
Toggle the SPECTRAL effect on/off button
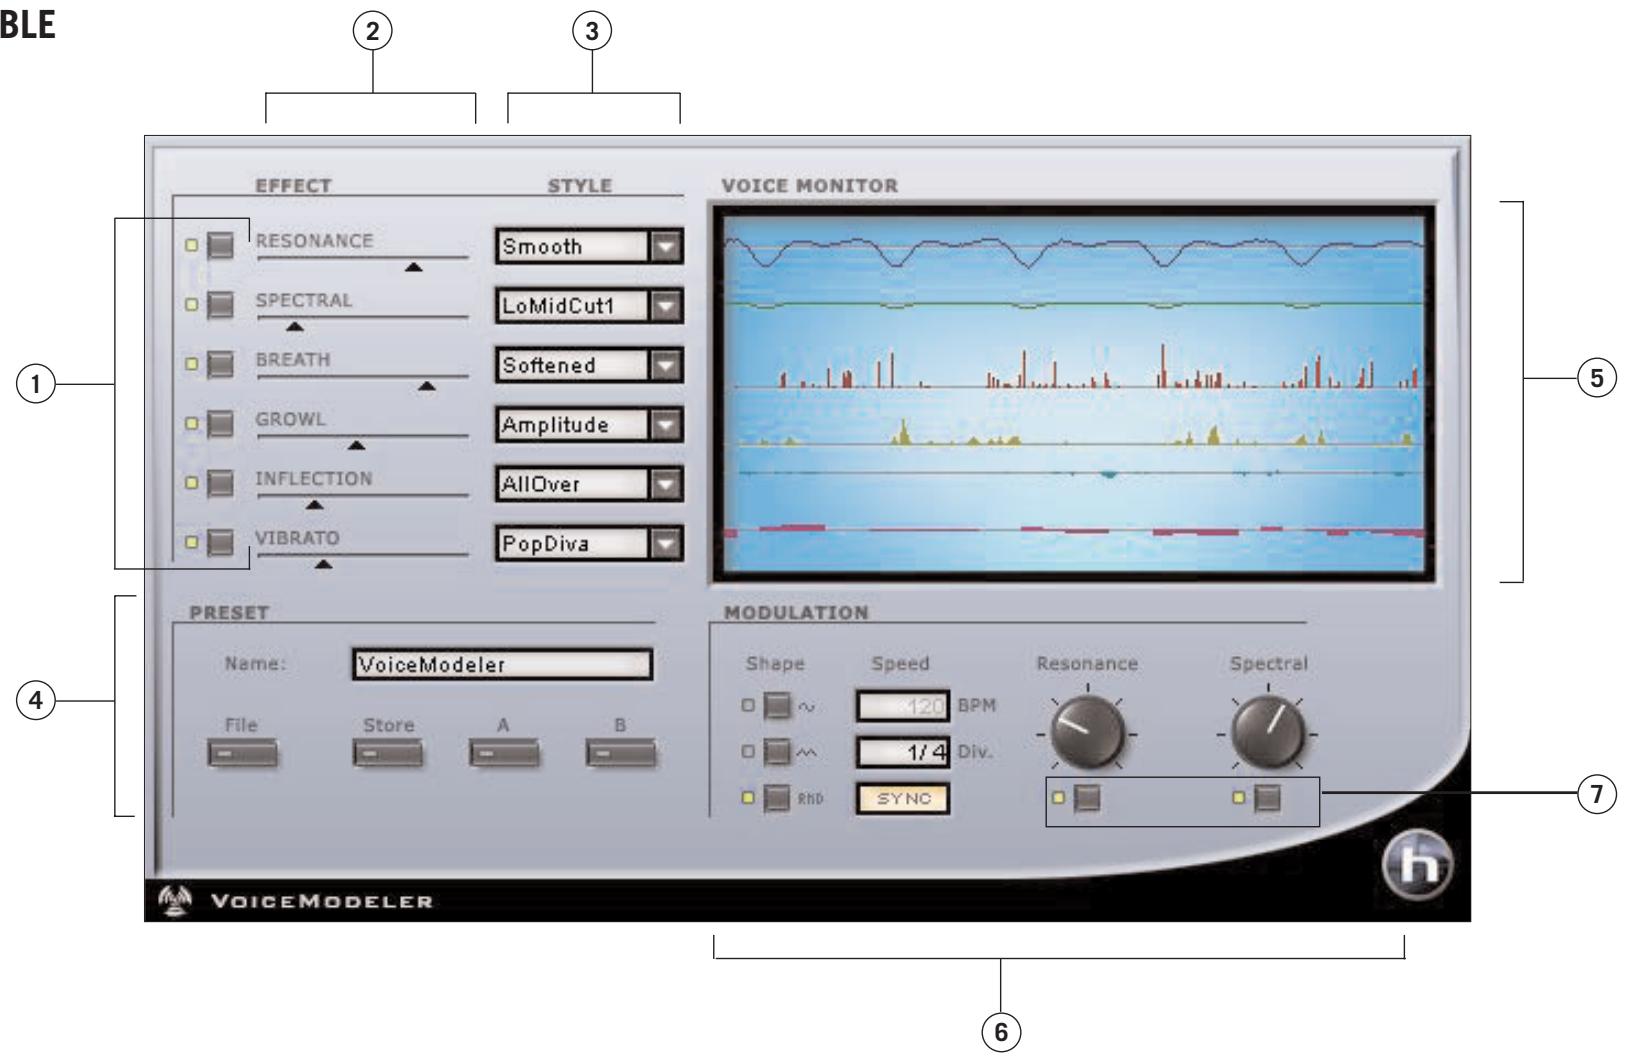tap(220, 304)
